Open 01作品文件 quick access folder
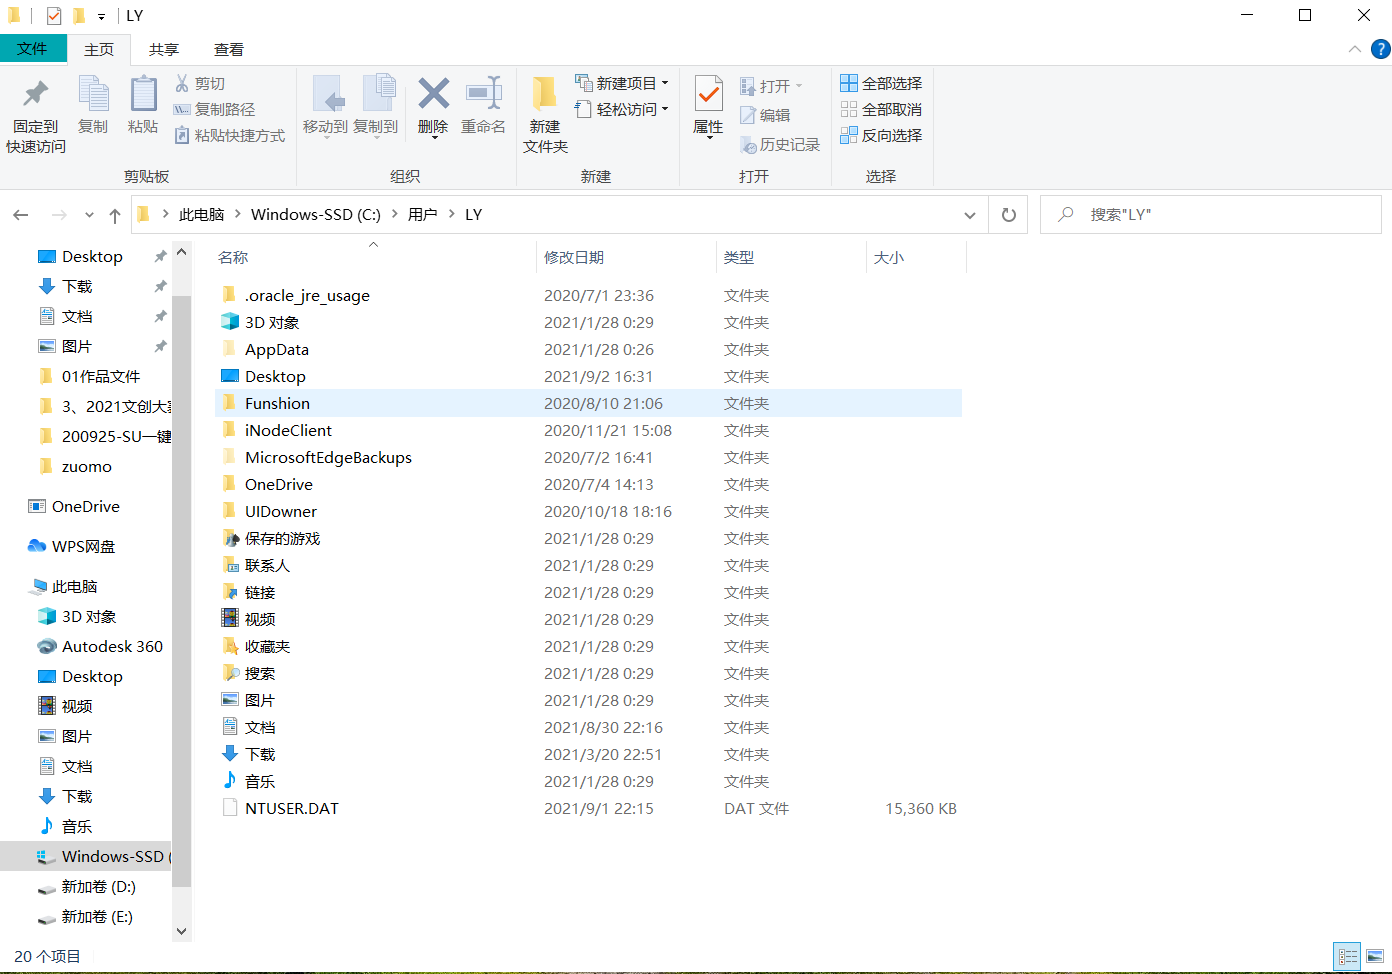The height and width of the screenshot is (974, 1392). click(x=101, y=377)
